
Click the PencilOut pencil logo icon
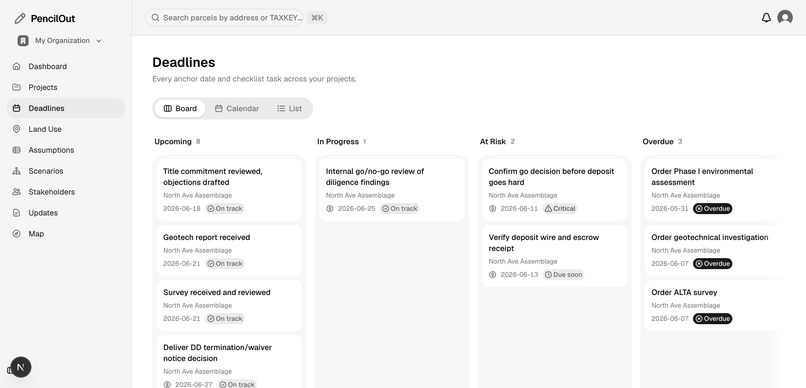[x=20, y=19]
